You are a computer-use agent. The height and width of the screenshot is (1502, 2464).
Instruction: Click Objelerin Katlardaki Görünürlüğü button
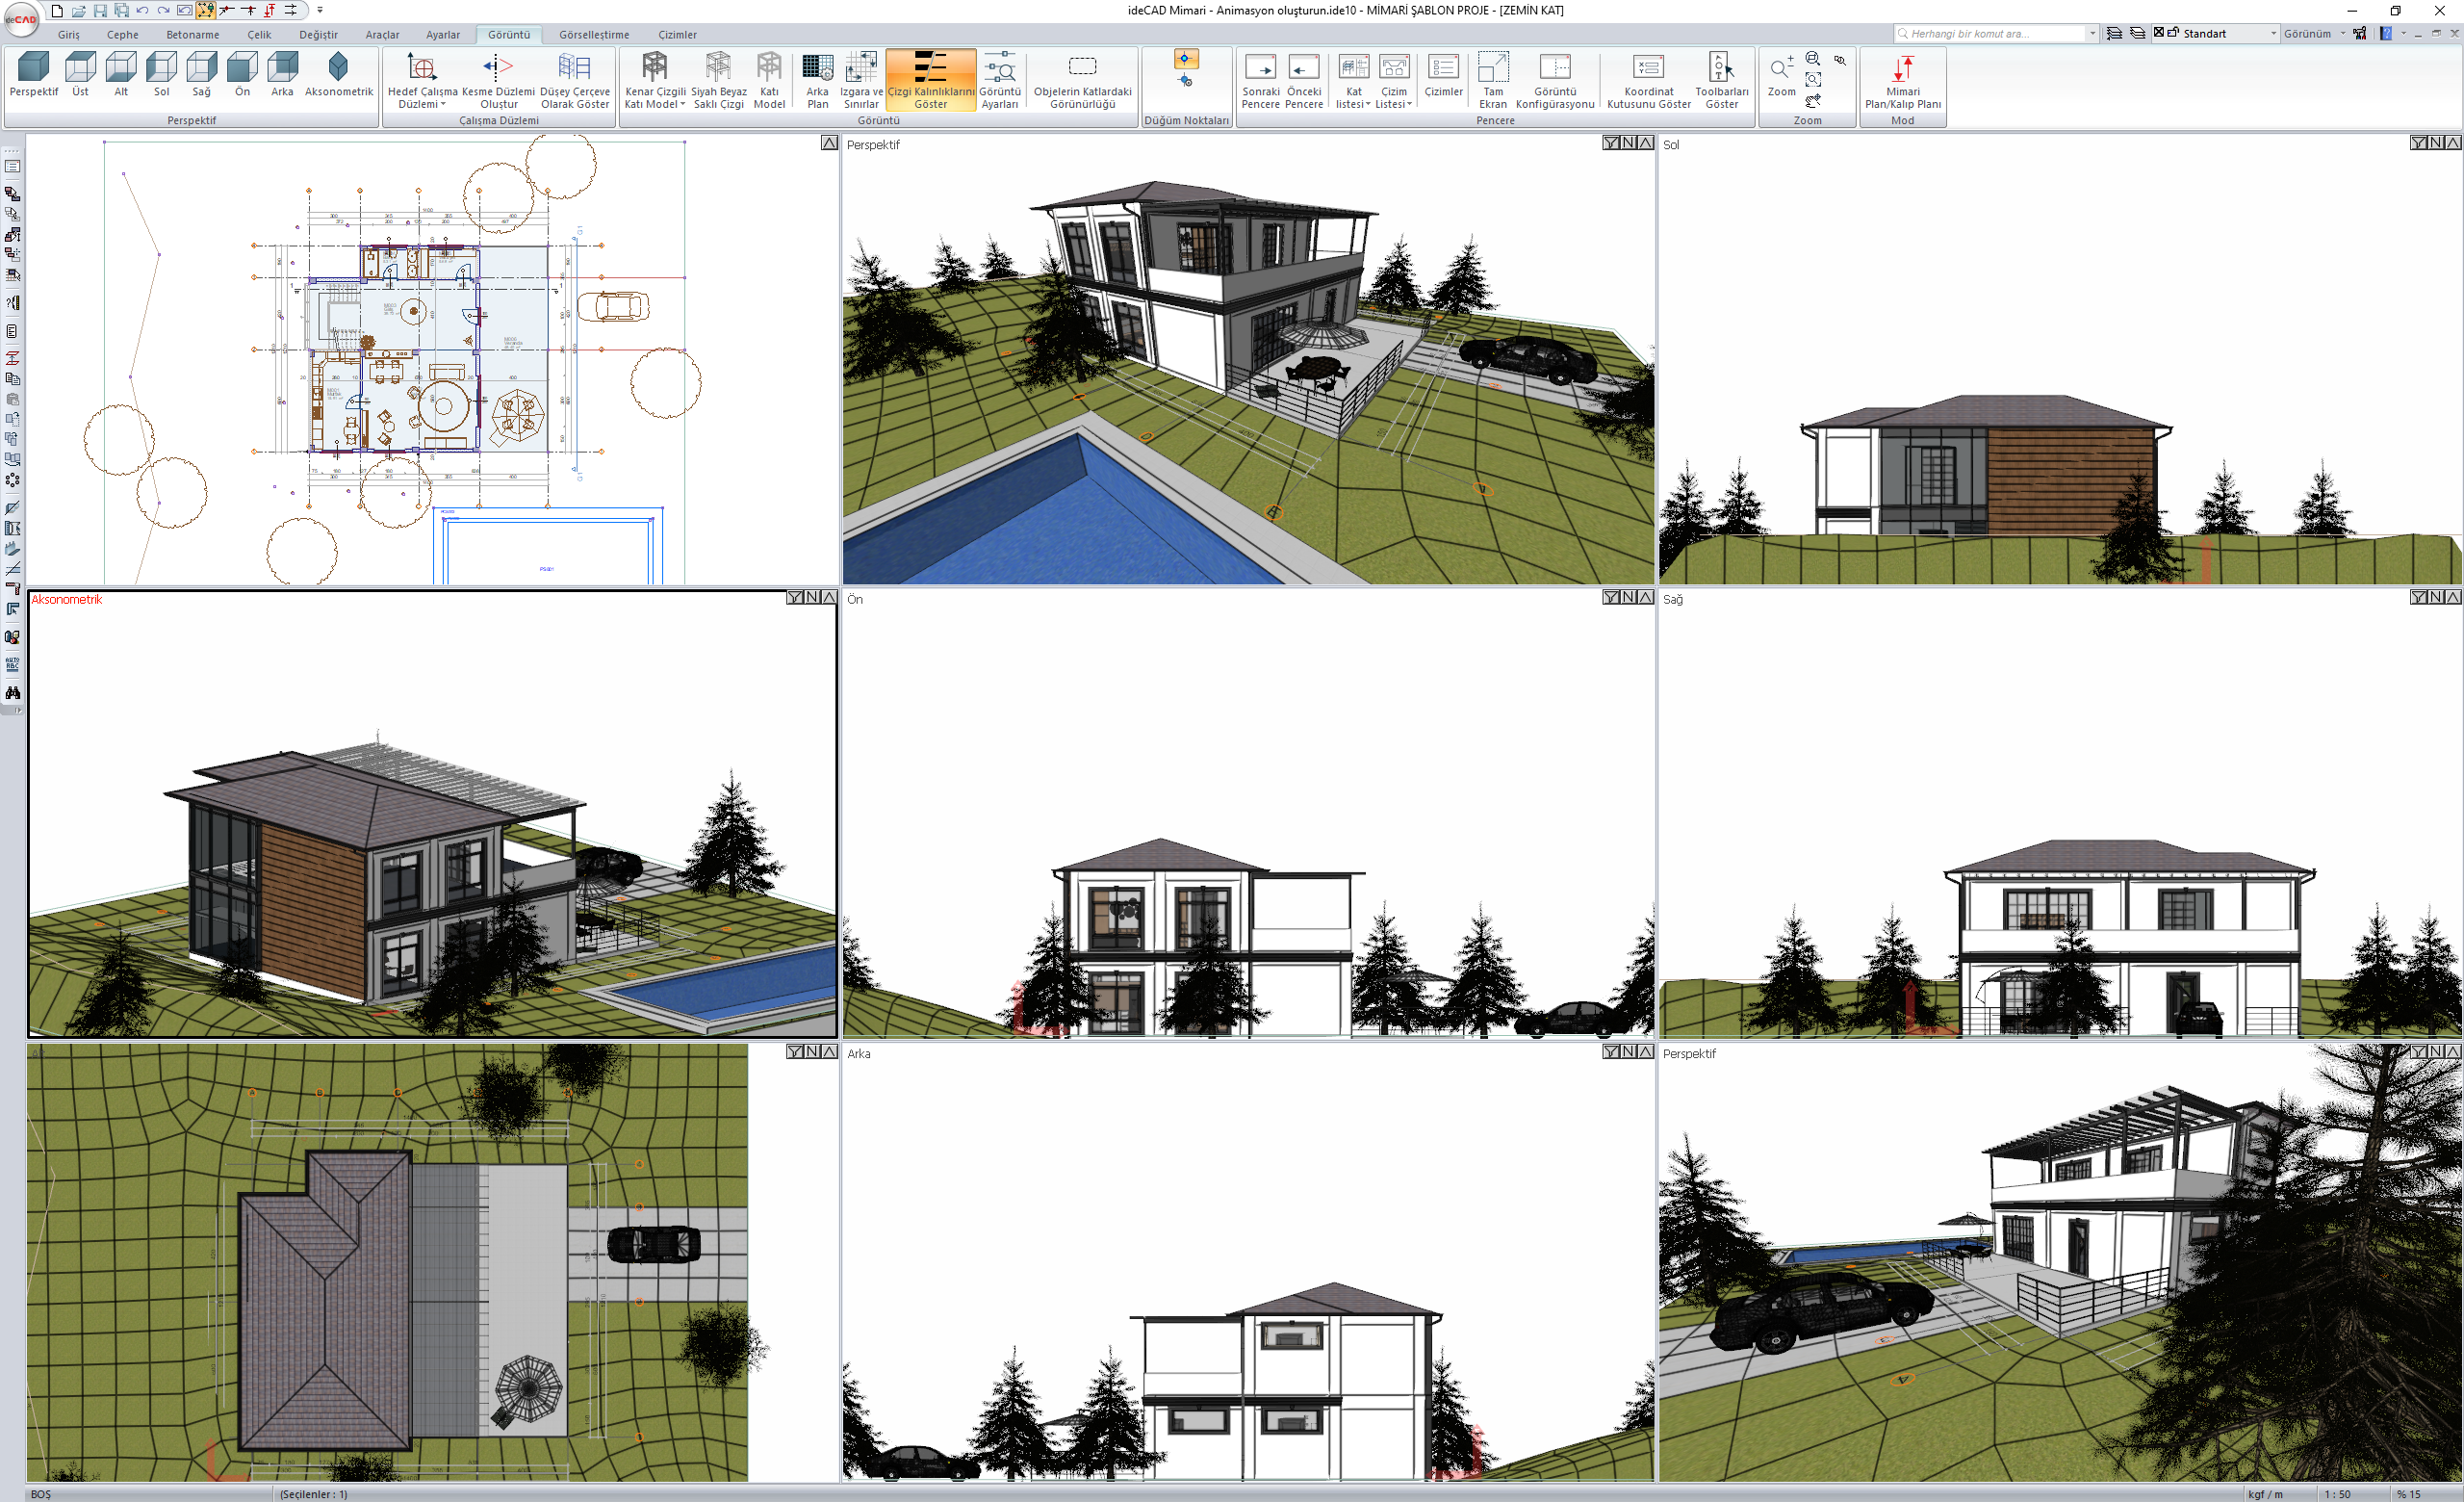[1082, 68]
